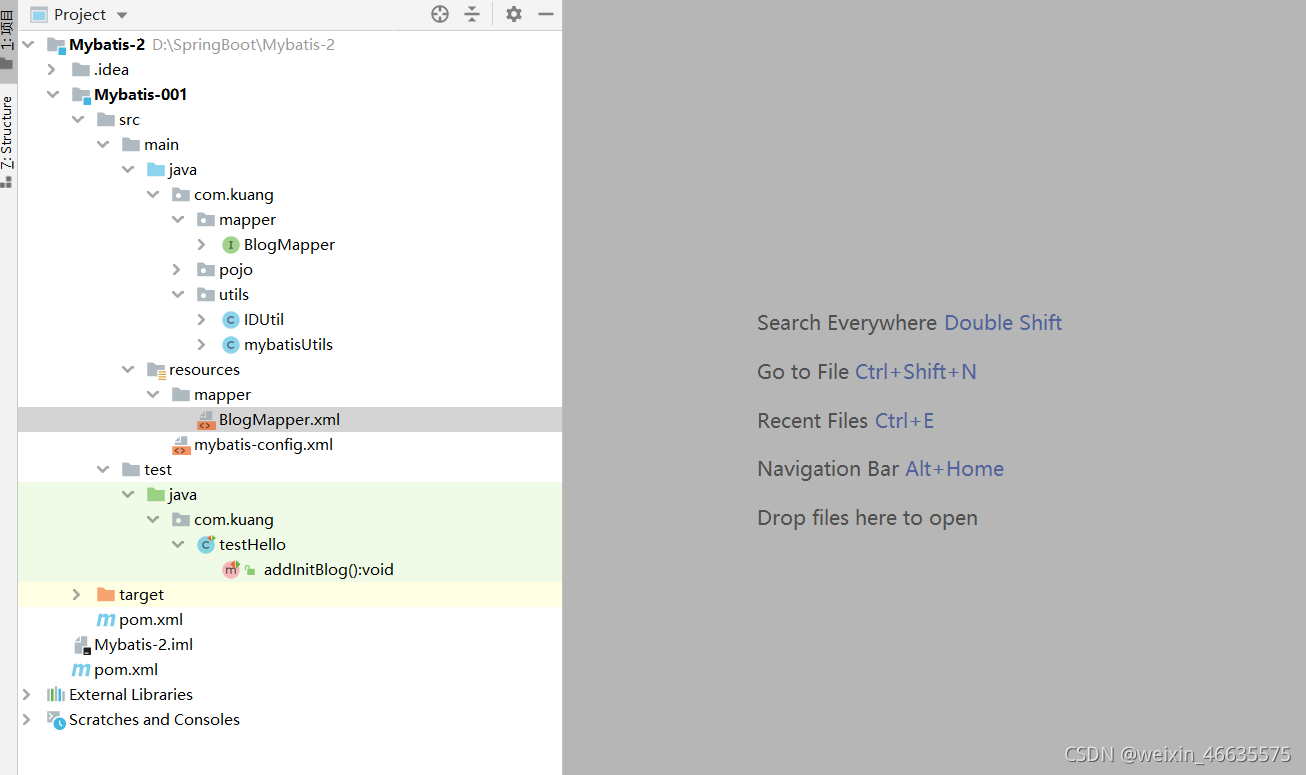Screen dimensions: 1306x775
Task: Click the mapper package icon under com.kuang
Action: (206, 219)
